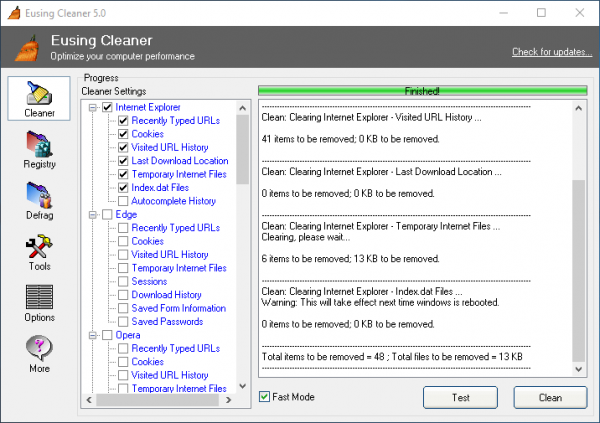600x423 pixels.
Task: Click the green Finished progress bar
Action: click(x=422, y=91)
